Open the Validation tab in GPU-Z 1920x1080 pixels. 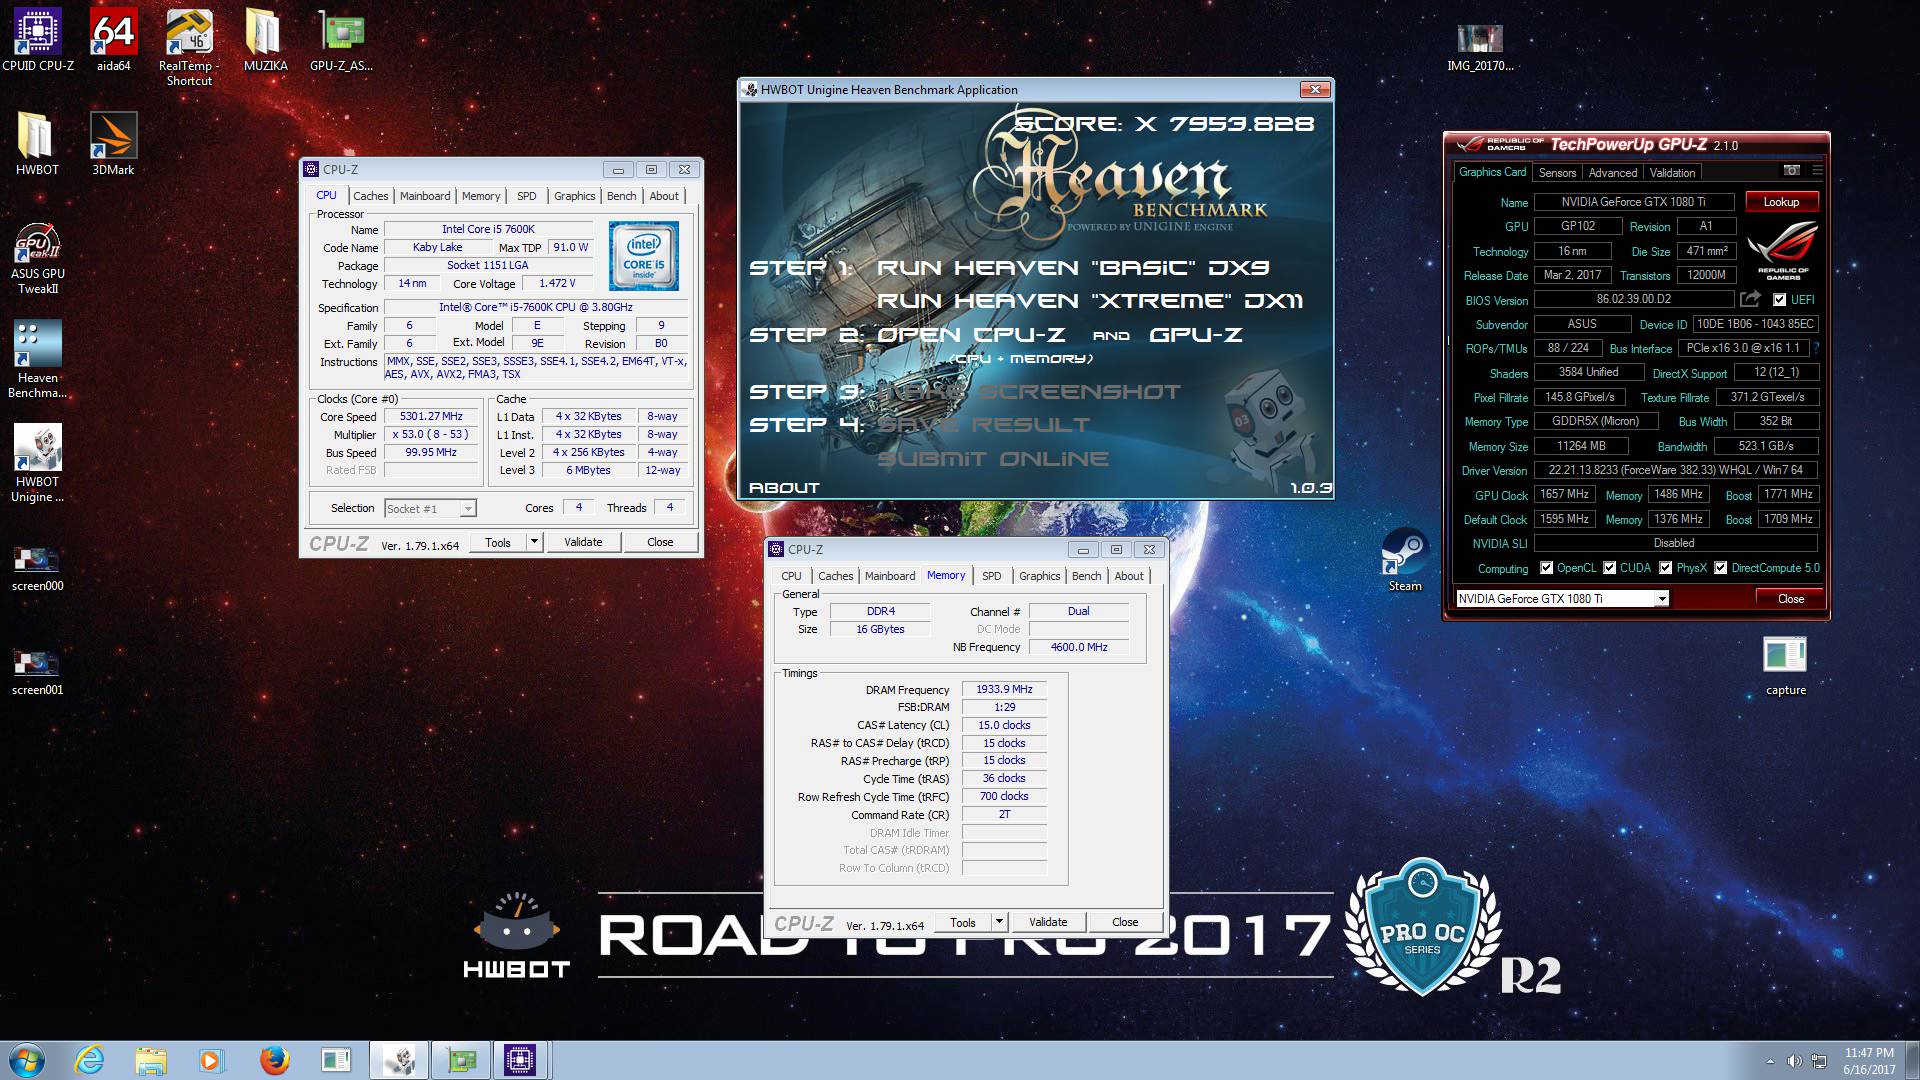pos(1672,173)
